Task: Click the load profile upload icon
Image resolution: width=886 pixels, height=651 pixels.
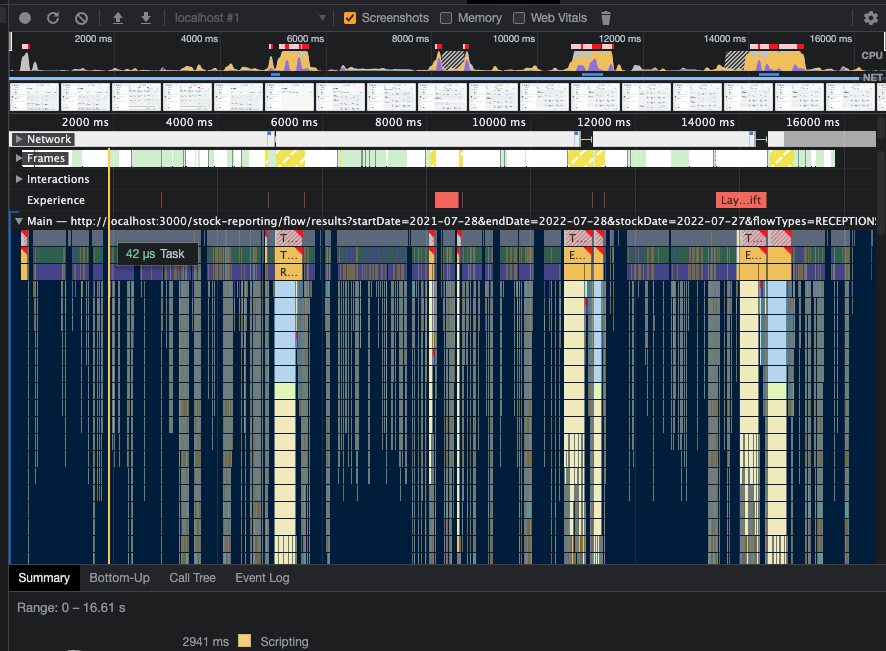Action: 118,18
